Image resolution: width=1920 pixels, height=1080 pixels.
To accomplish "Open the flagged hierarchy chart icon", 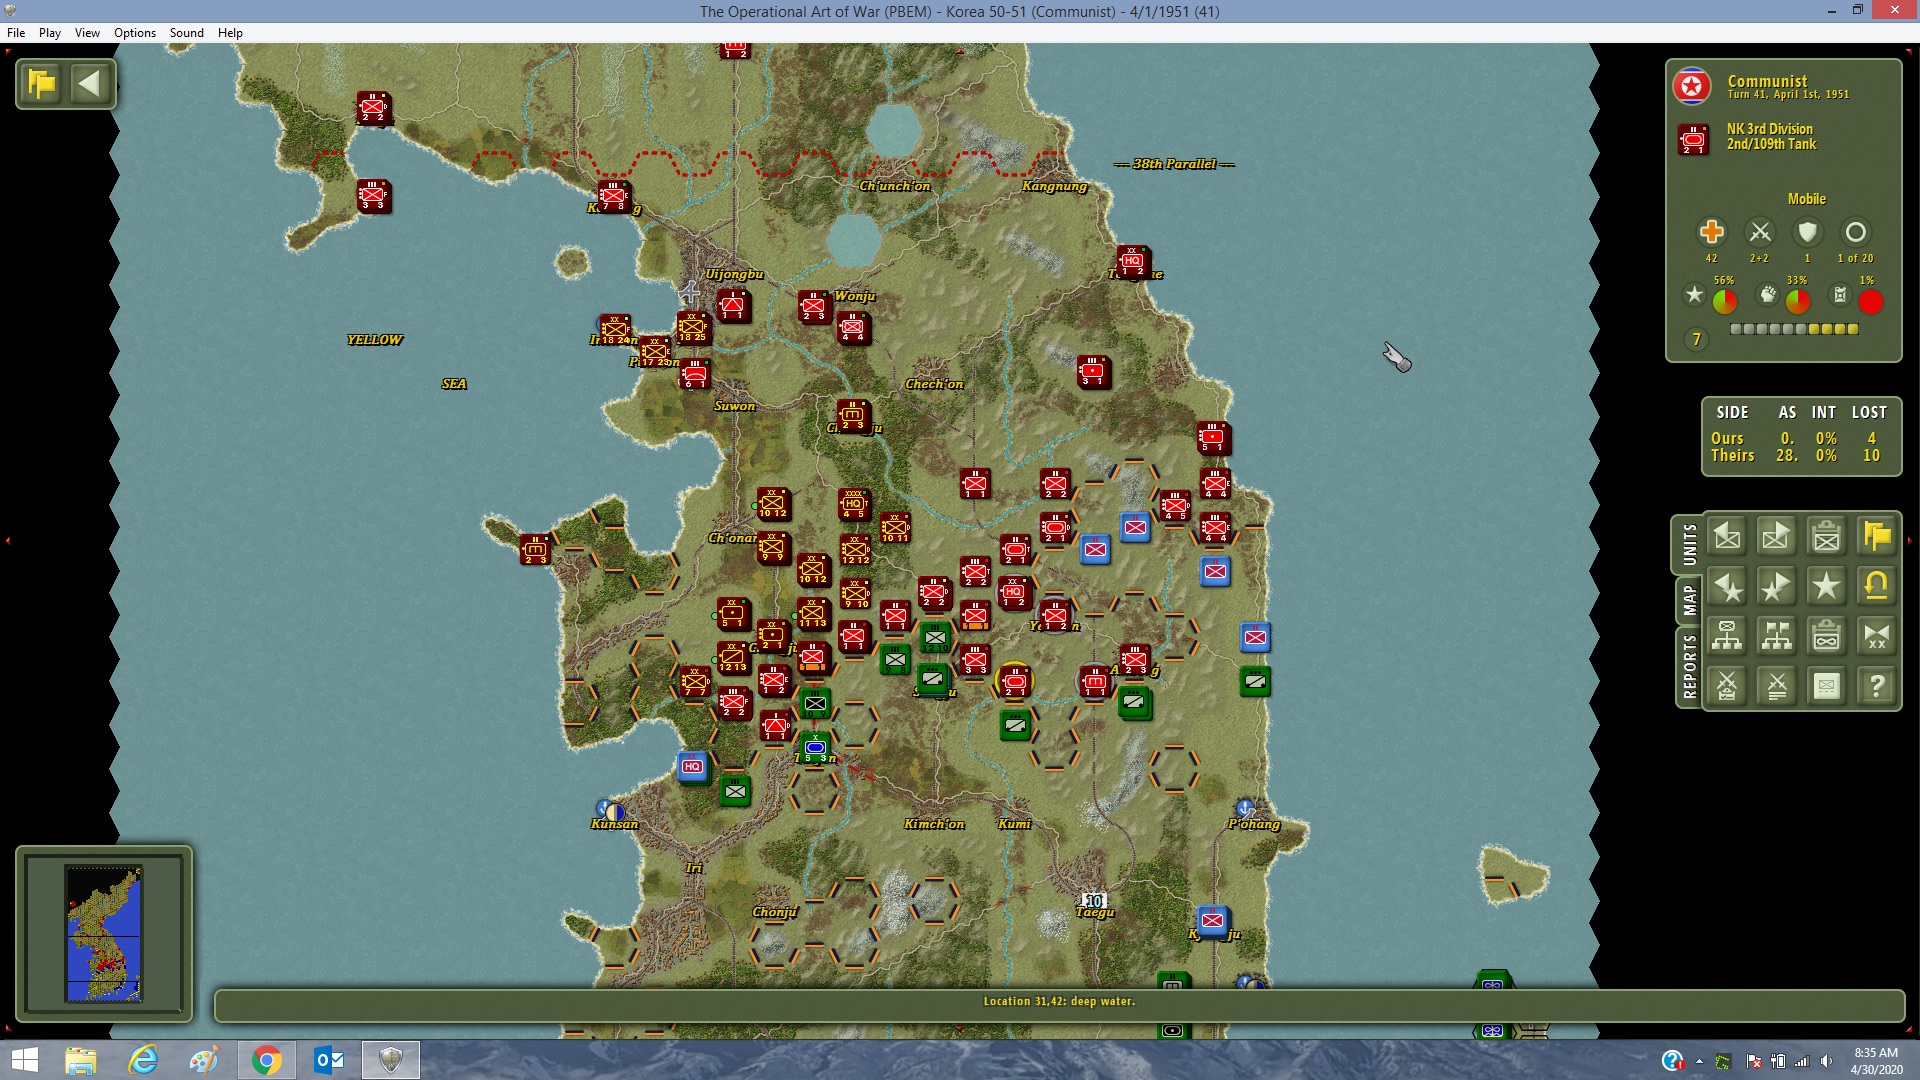I will (x=1777, y=636).
